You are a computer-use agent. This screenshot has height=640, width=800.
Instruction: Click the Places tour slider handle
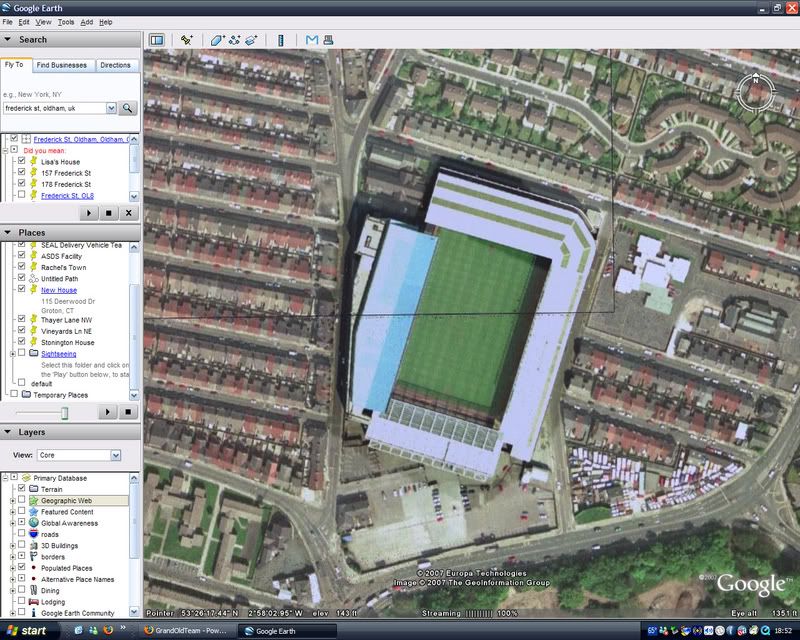click(65, 413)
